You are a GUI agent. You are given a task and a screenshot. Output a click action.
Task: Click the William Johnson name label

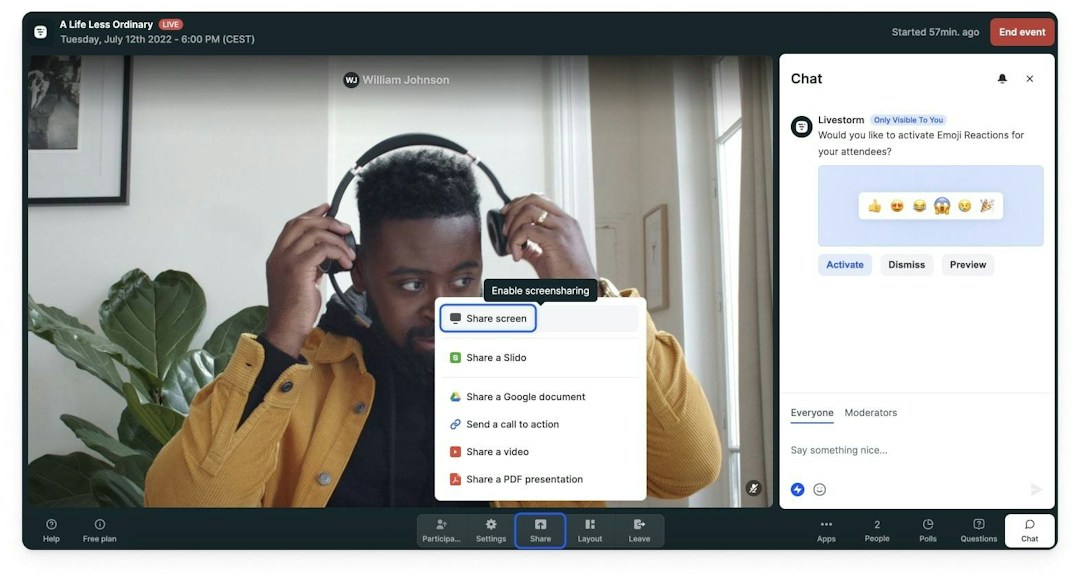406,80
